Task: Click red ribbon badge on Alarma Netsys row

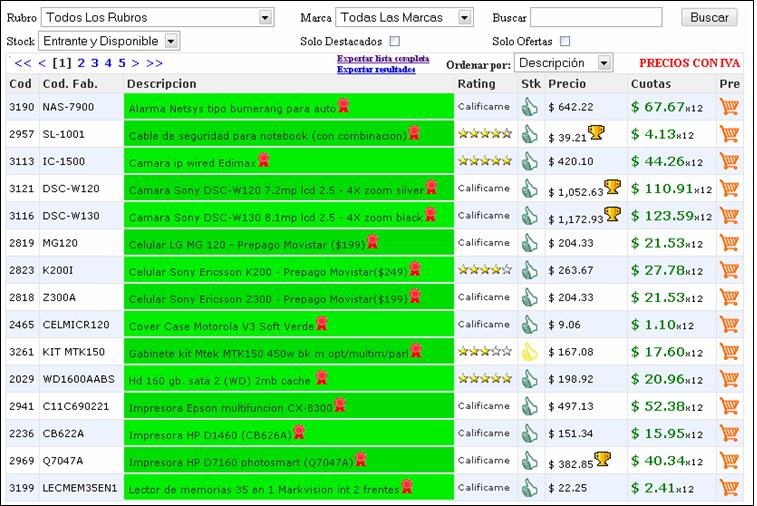Action: (343, 105)
